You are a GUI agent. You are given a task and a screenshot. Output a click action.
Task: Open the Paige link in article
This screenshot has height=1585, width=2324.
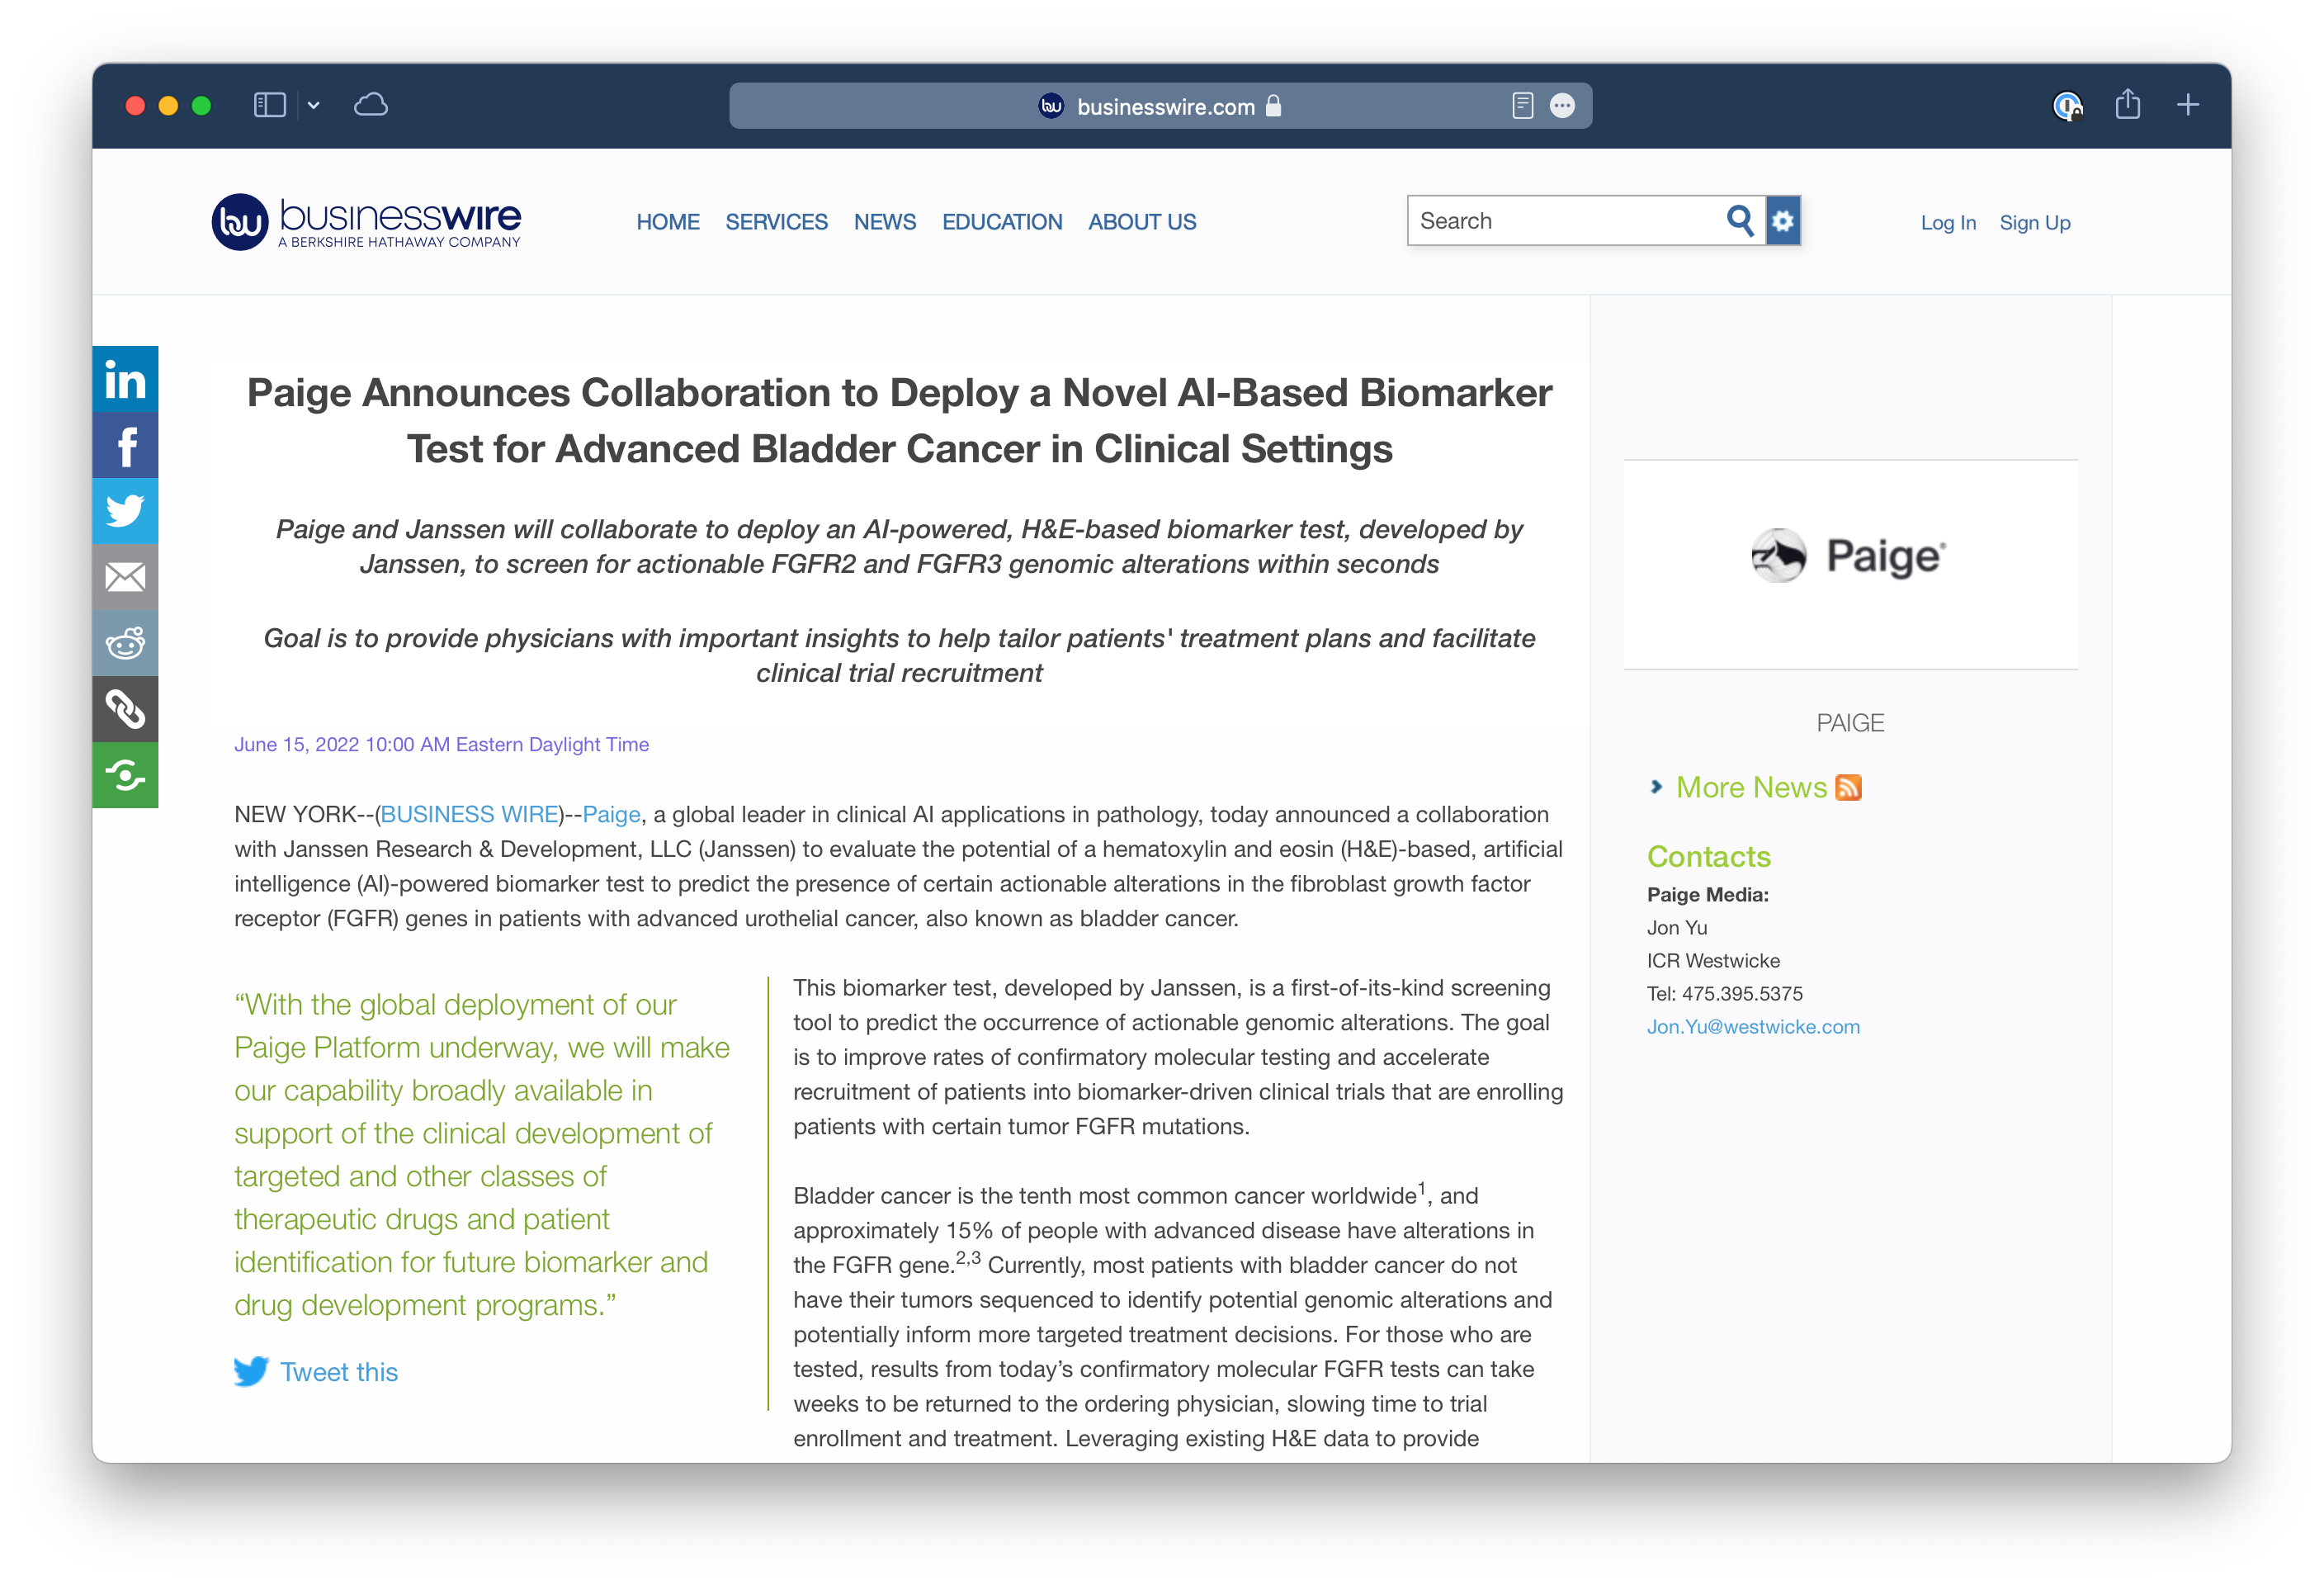coord(611,814)
